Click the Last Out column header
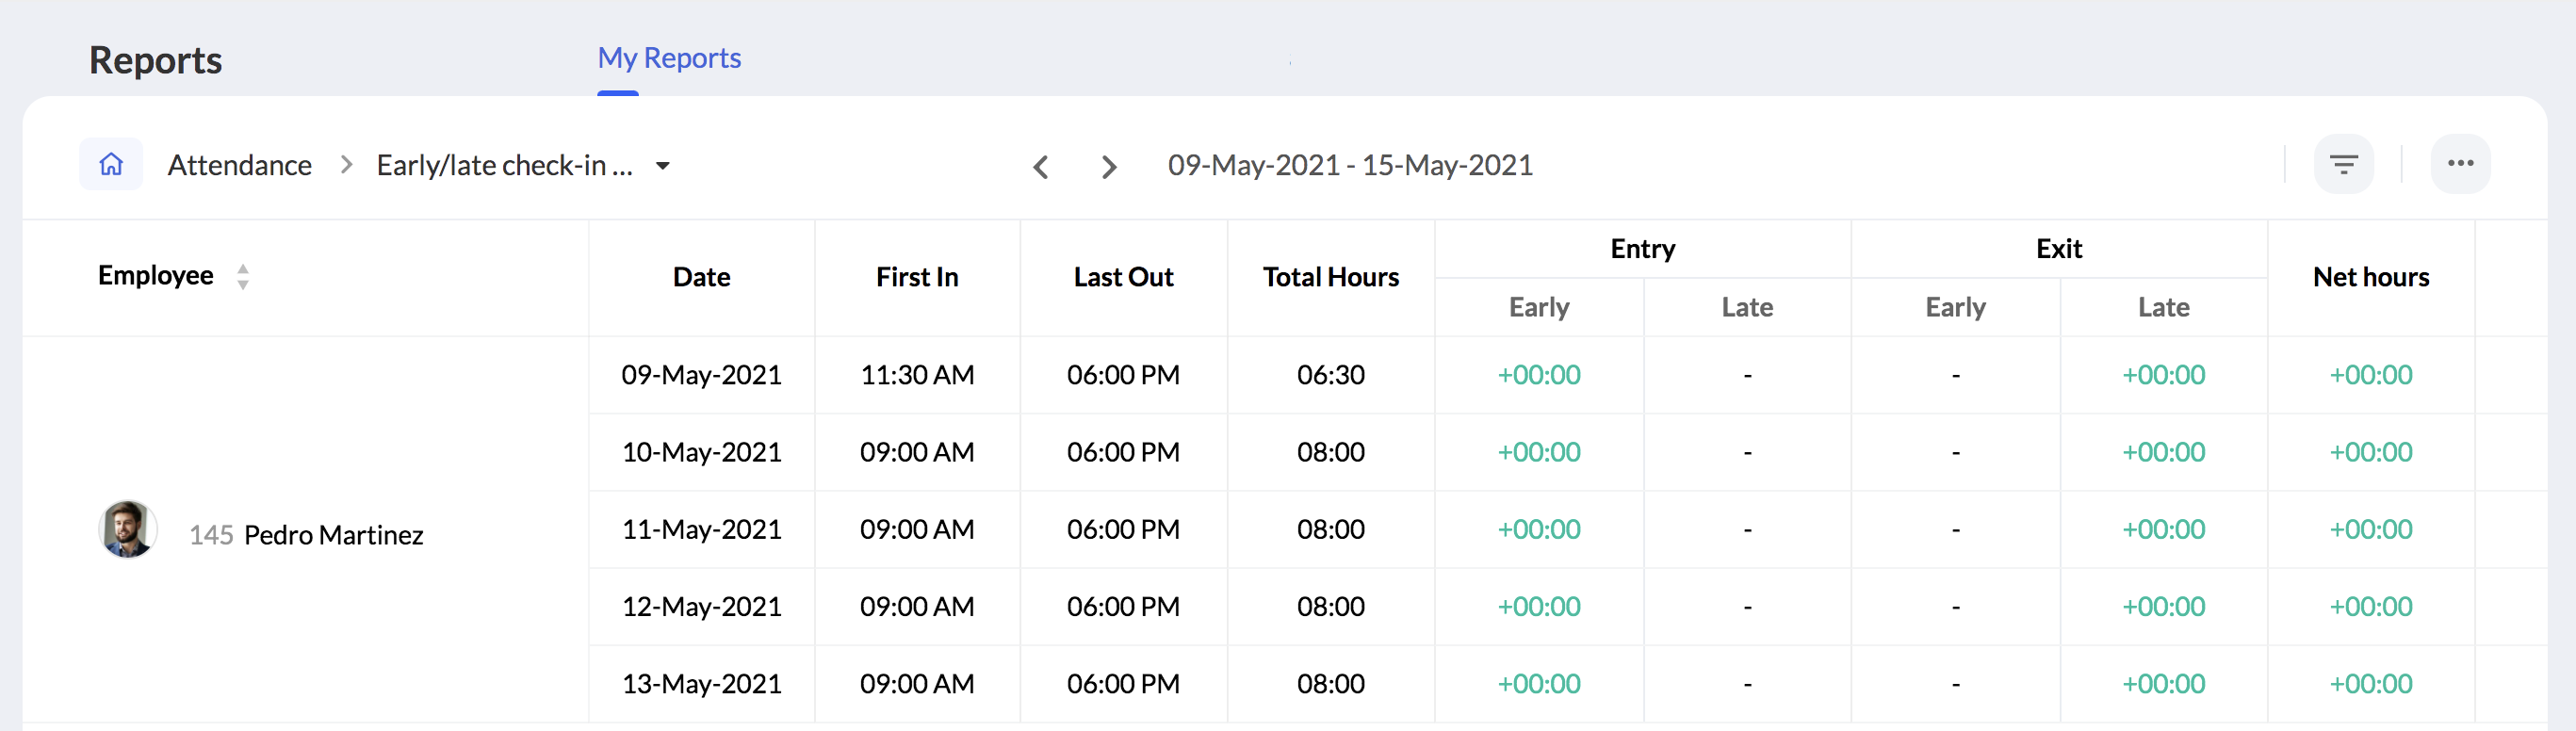Viewport: 2576px width, 731px height. [x=1123, y=277]
